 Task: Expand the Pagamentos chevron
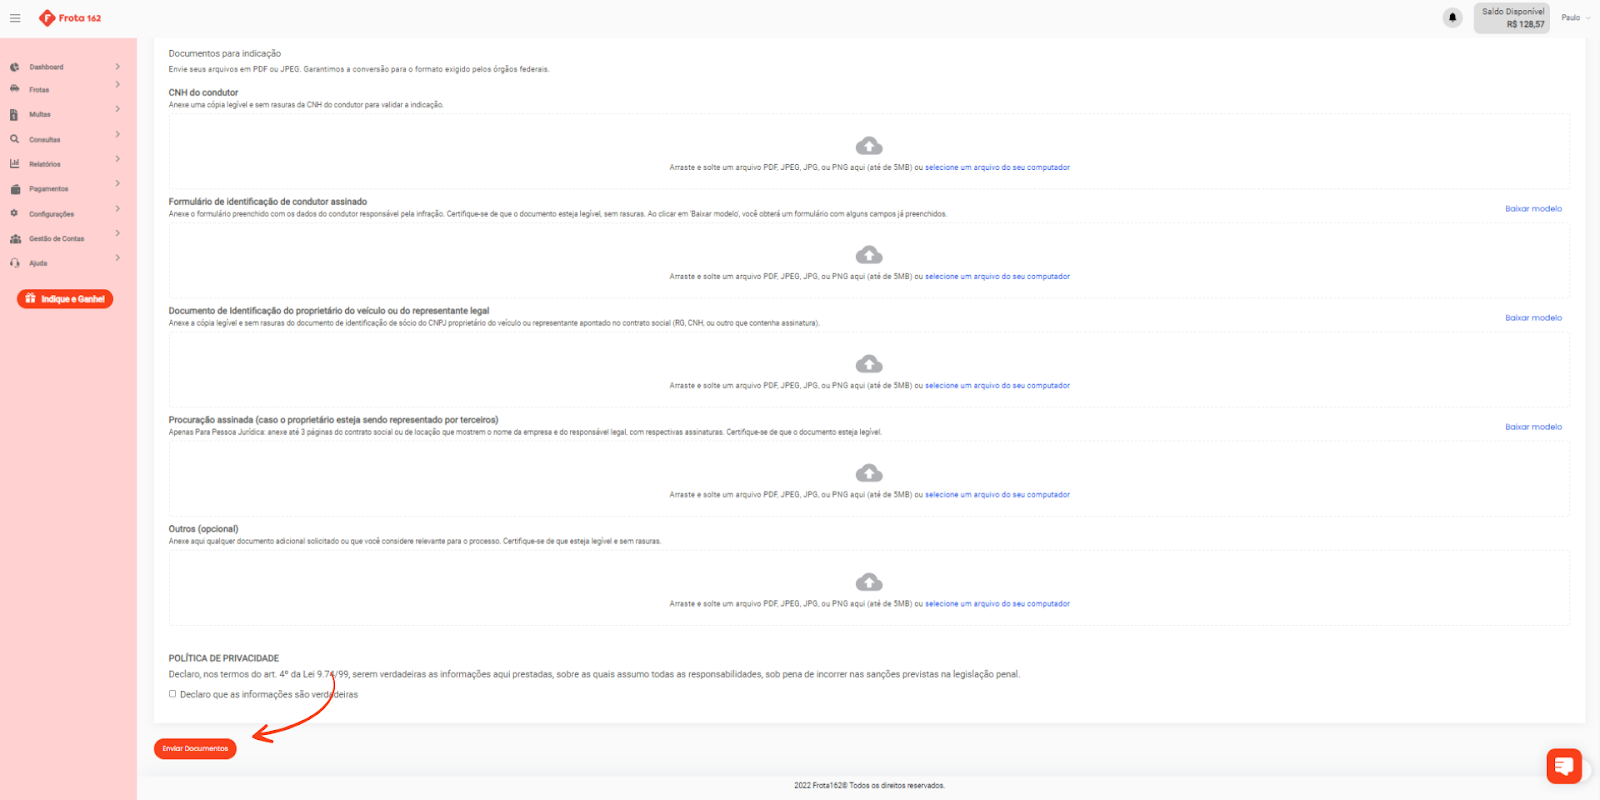point(118,183)
